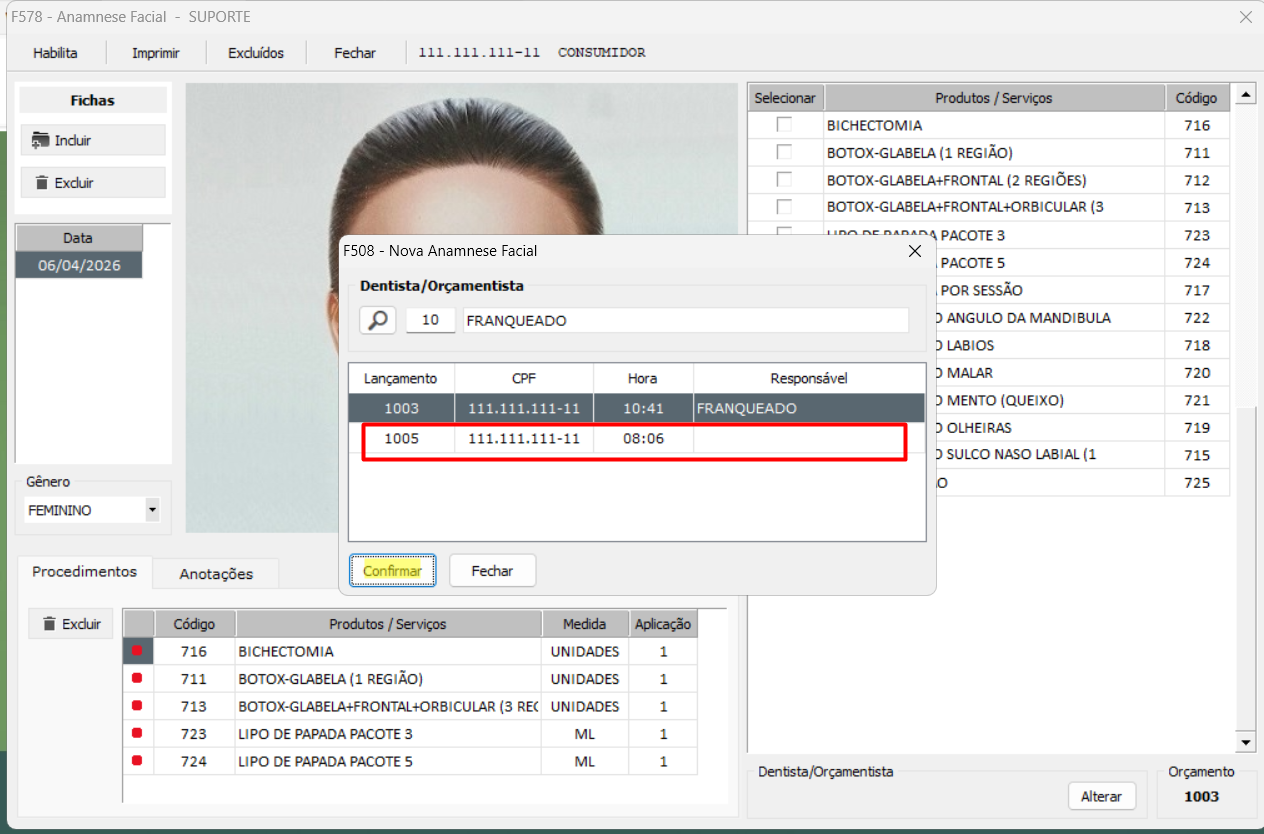
Task: Select the Procedimentos tab
Action: 85,572
